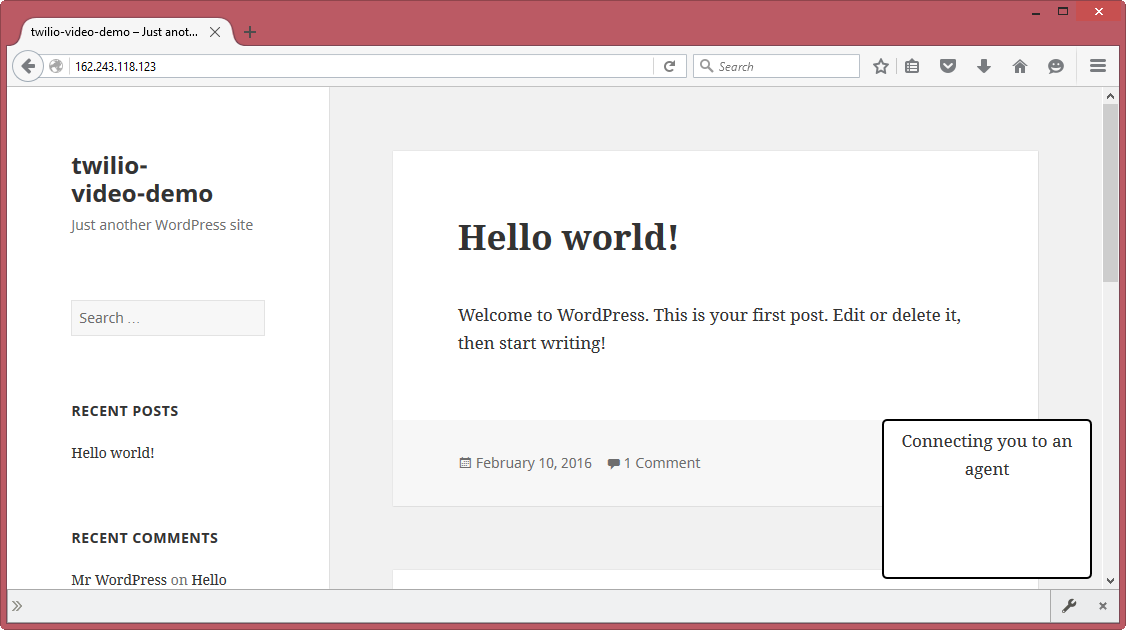Minimize the Firefox window
This screenshot has height=630, width=1126.
tap(1036, 12)
